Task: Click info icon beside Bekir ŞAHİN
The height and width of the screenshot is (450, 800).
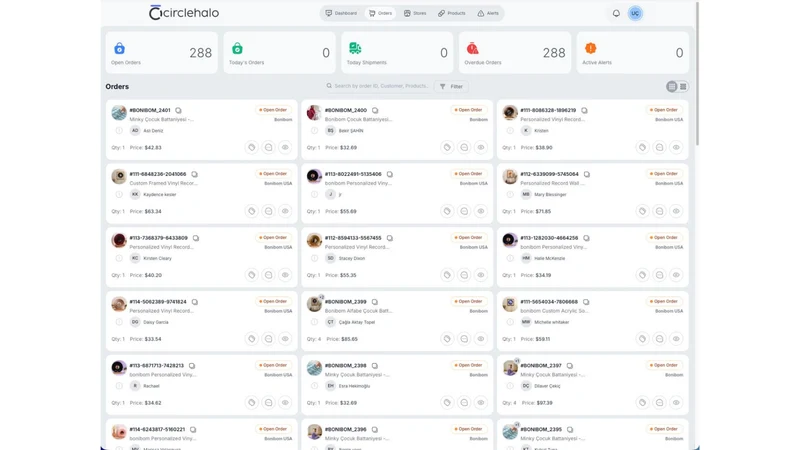Action: (x=314, y=131)
